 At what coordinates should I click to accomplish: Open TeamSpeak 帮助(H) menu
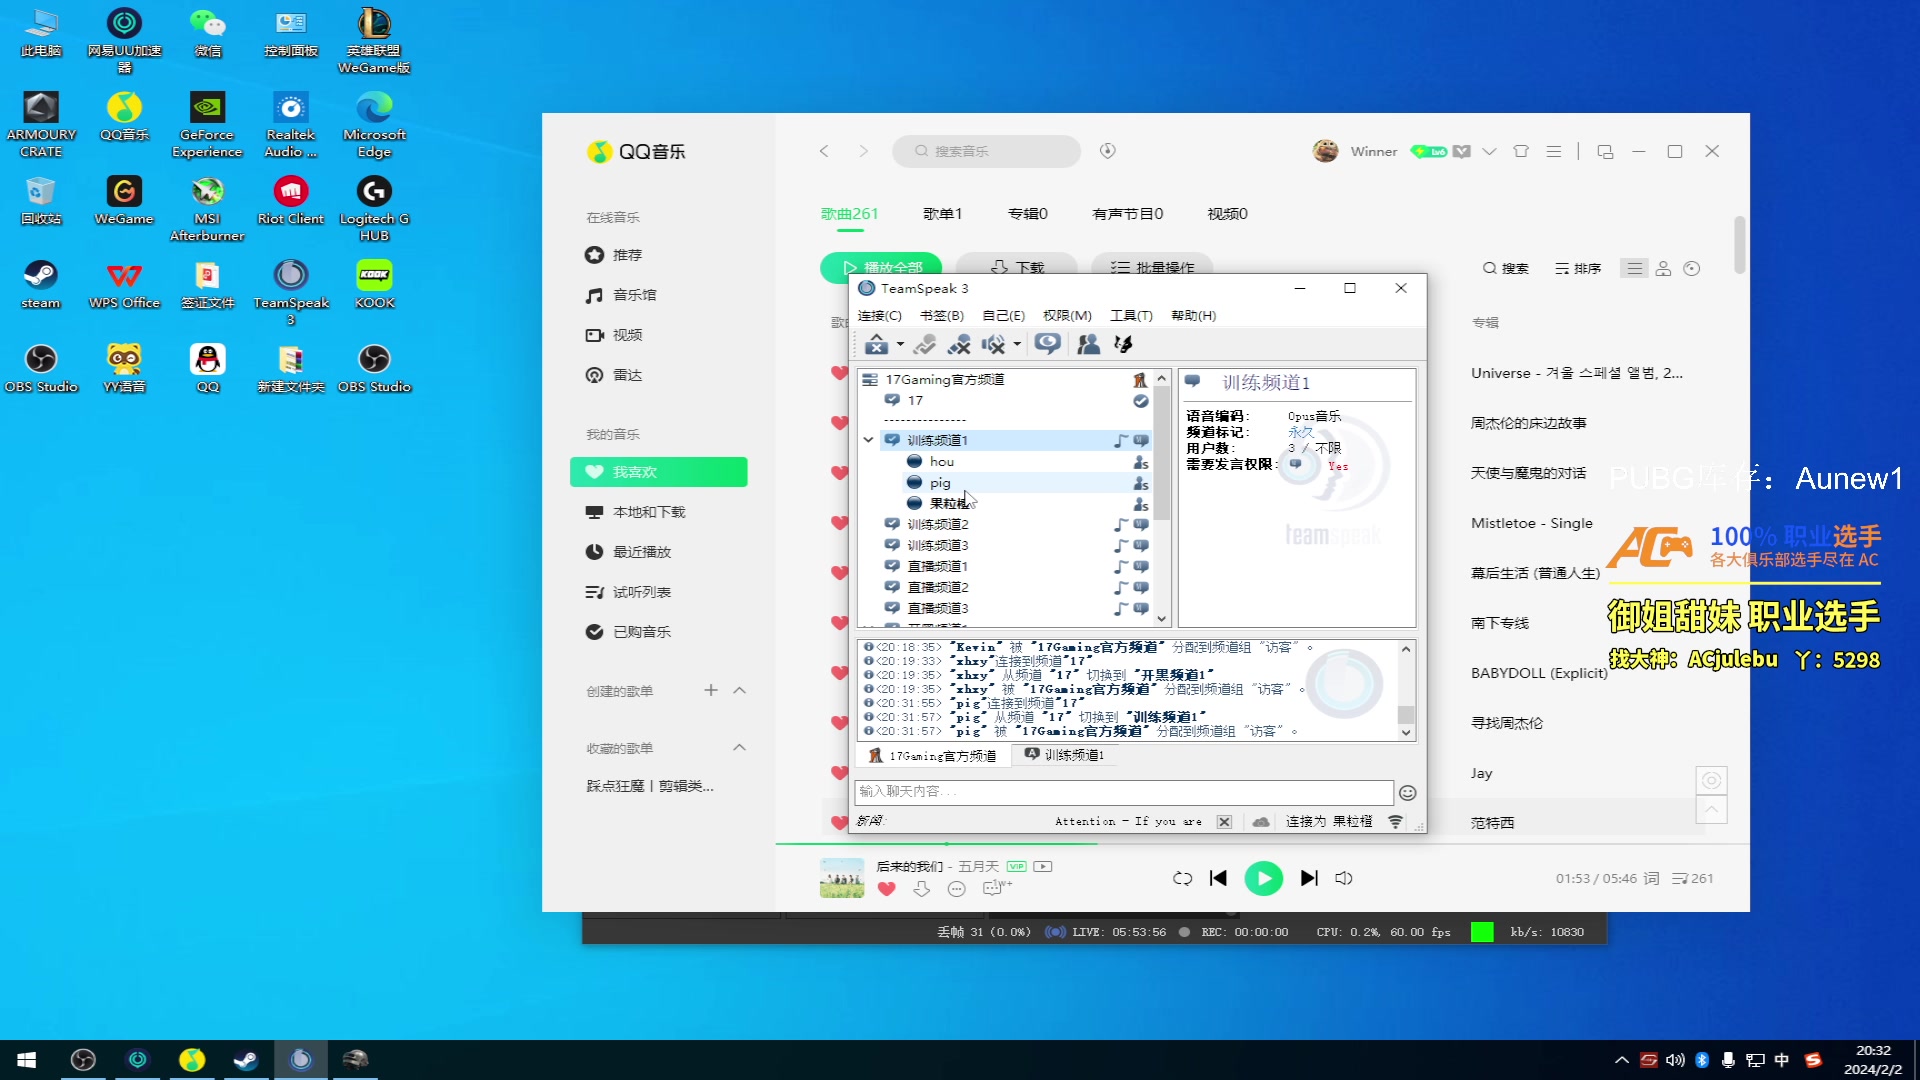pyautogui.click(x=1193, y=315)
